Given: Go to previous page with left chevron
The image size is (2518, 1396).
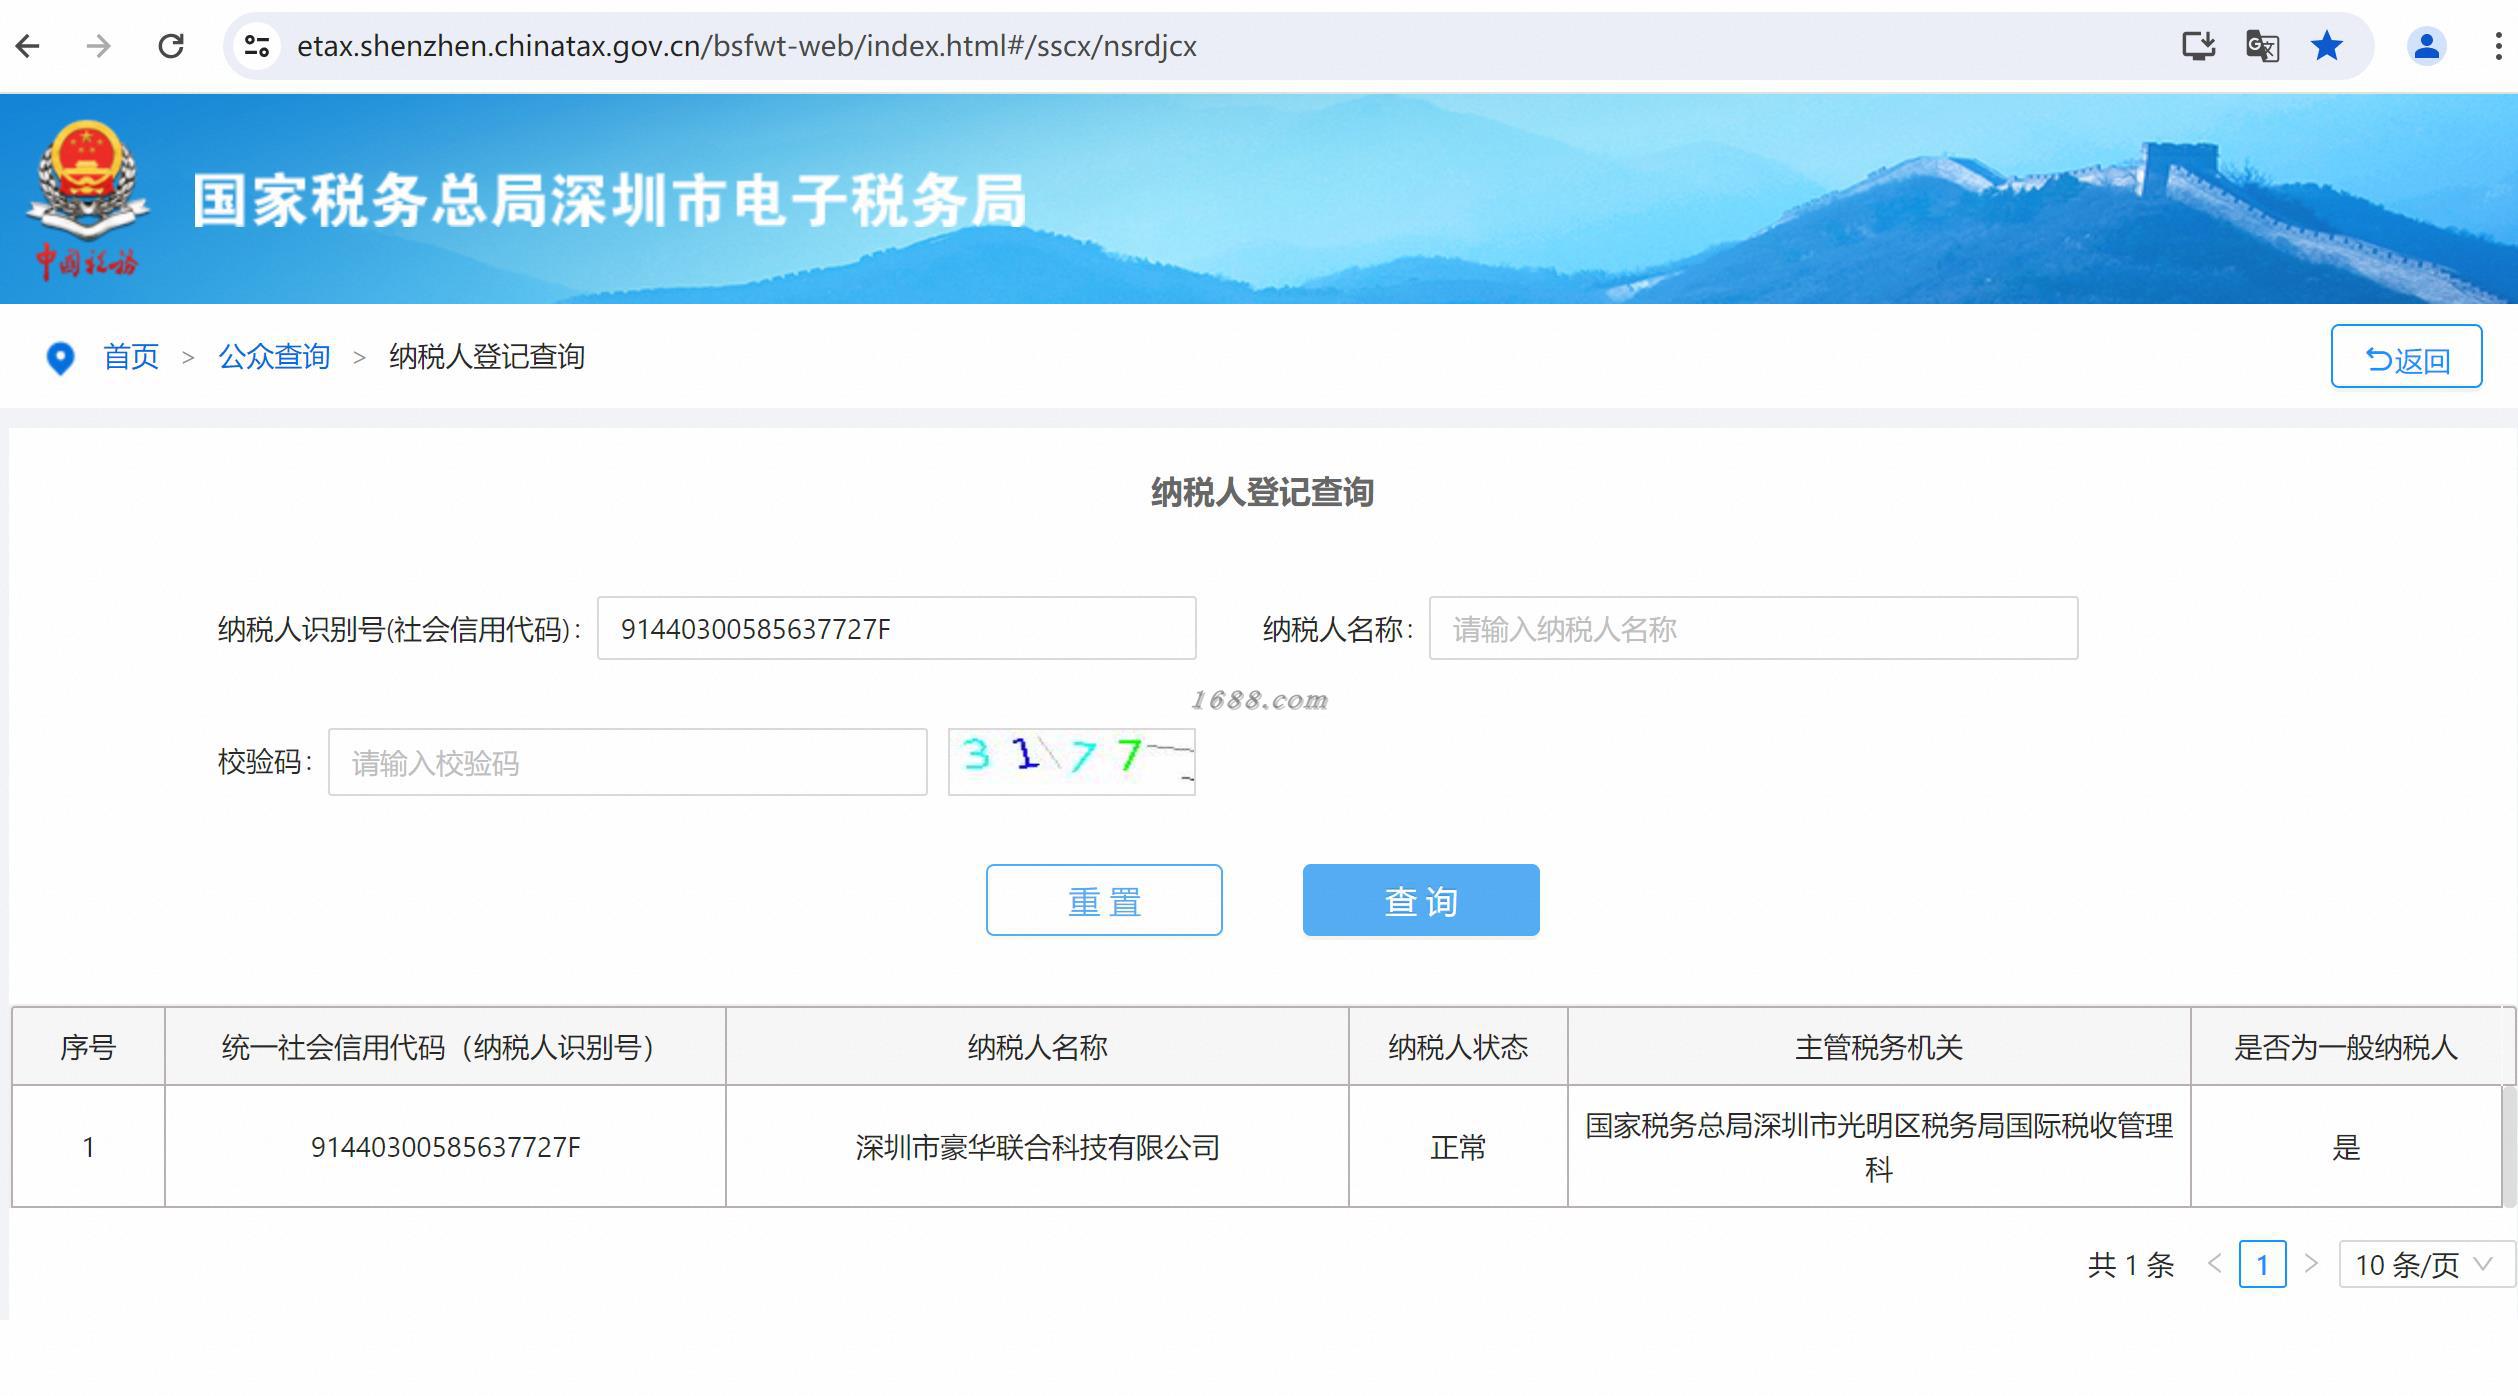Looking at the screenshot, I should pos(2214,1264).
